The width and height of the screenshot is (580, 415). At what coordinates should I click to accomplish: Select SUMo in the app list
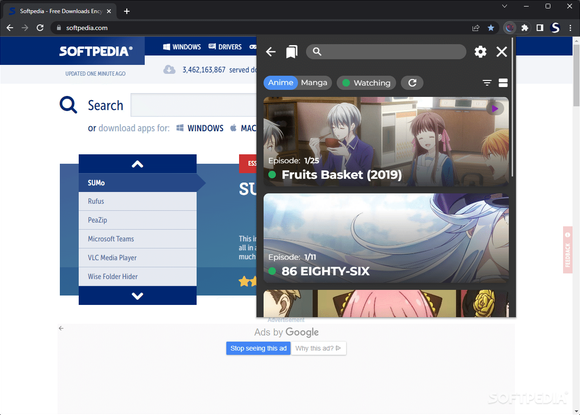138,183
